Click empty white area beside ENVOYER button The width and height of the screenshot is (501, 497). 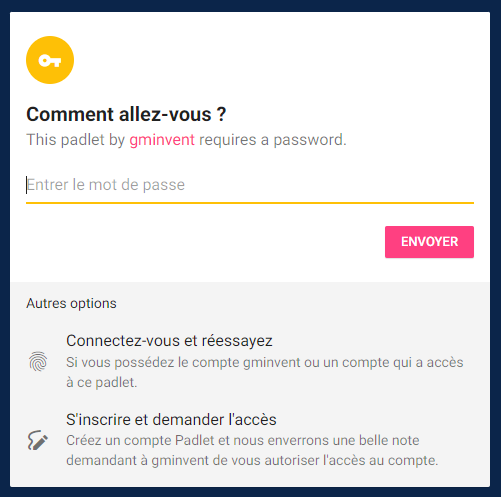pos(200,242)
